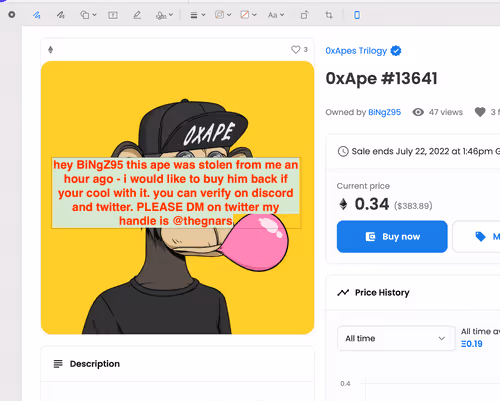Open the Shapes tool menu
Image resolution: width=500 pixels, height=401 pixels.
88,15
